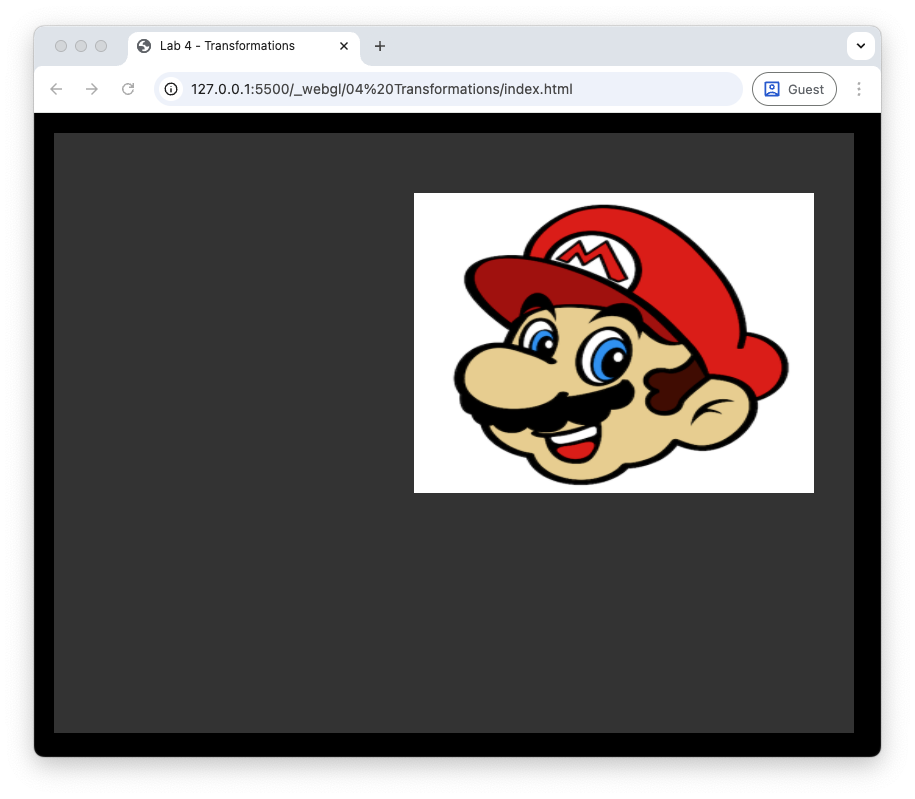Minimize the browser window
915x799 pixels.
tap(81, 46)
